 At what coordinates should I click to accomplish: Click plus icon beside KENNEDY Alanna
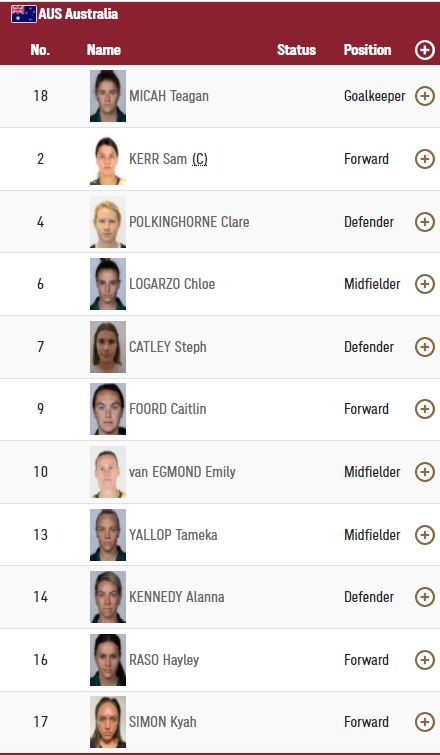[425, 597]
